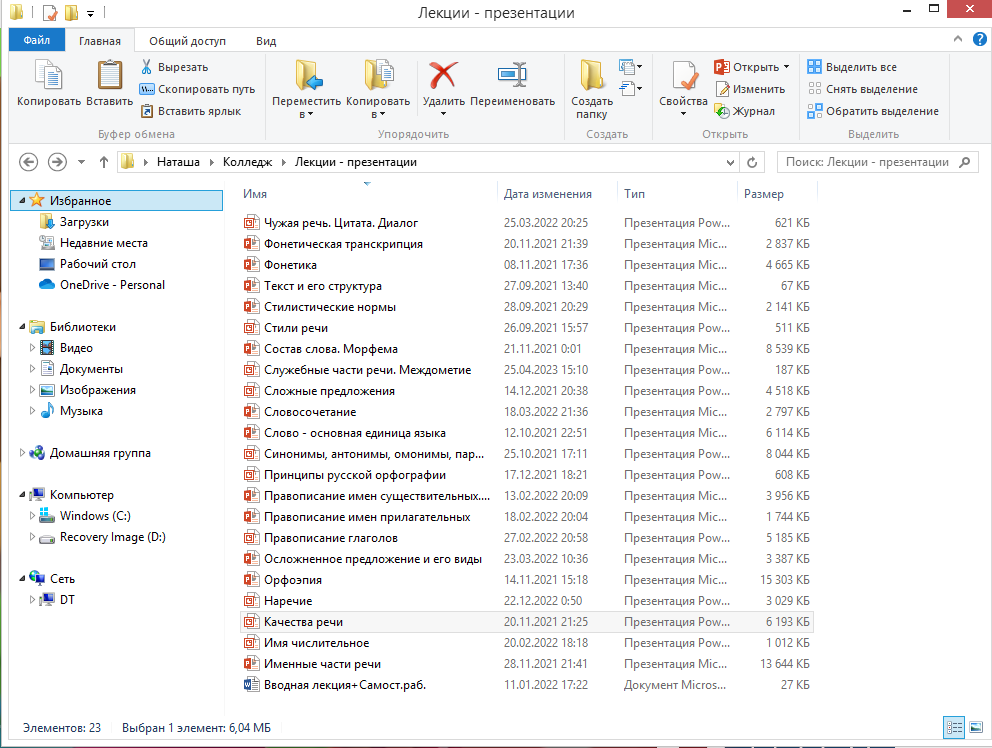The height and width of the screenshot is (748, 992).
Task: Open the Вид ribbon tab
Action: coord(266,41)
